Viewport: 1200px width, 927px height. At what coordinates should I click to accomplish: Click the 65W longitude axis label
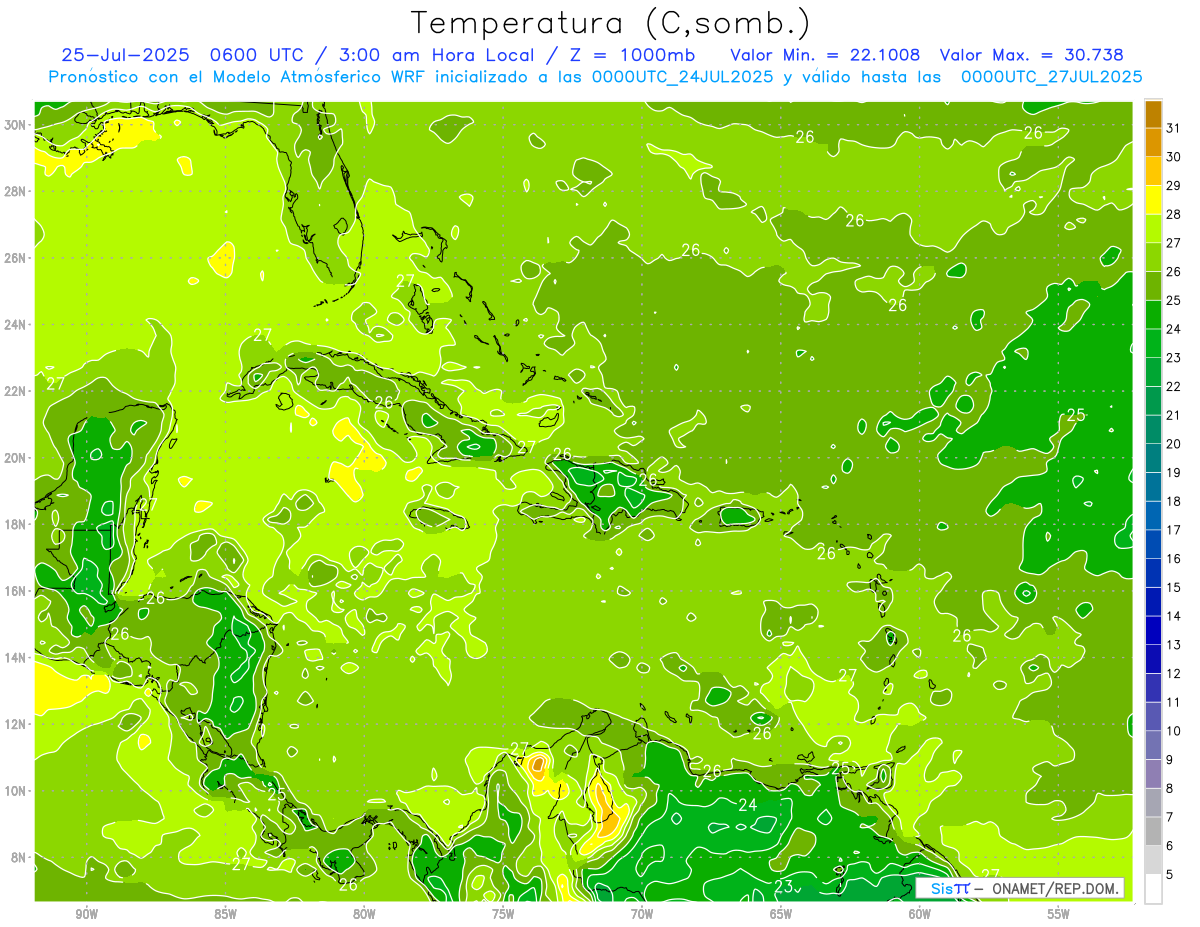click(x=781, y=914)
